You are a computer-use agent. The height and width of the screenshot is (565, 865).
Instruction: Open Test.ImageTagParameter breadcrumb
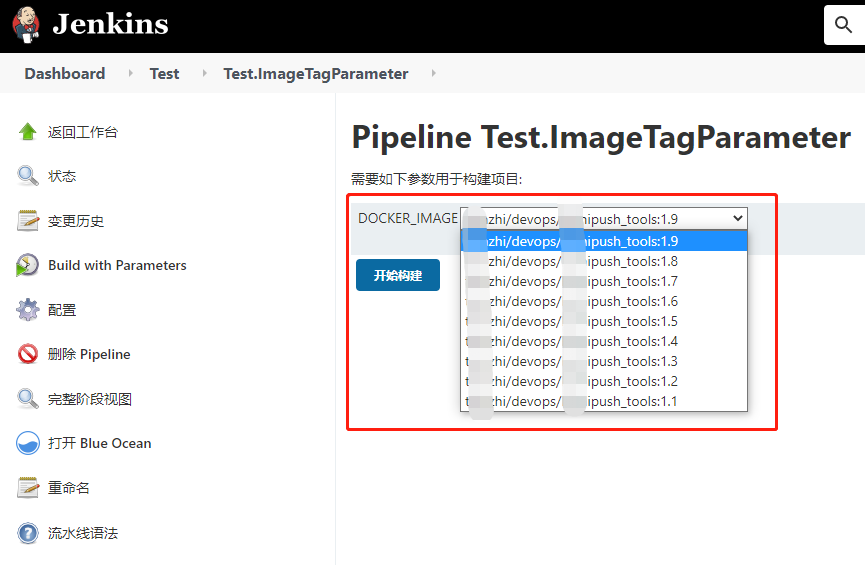point(316,73)
